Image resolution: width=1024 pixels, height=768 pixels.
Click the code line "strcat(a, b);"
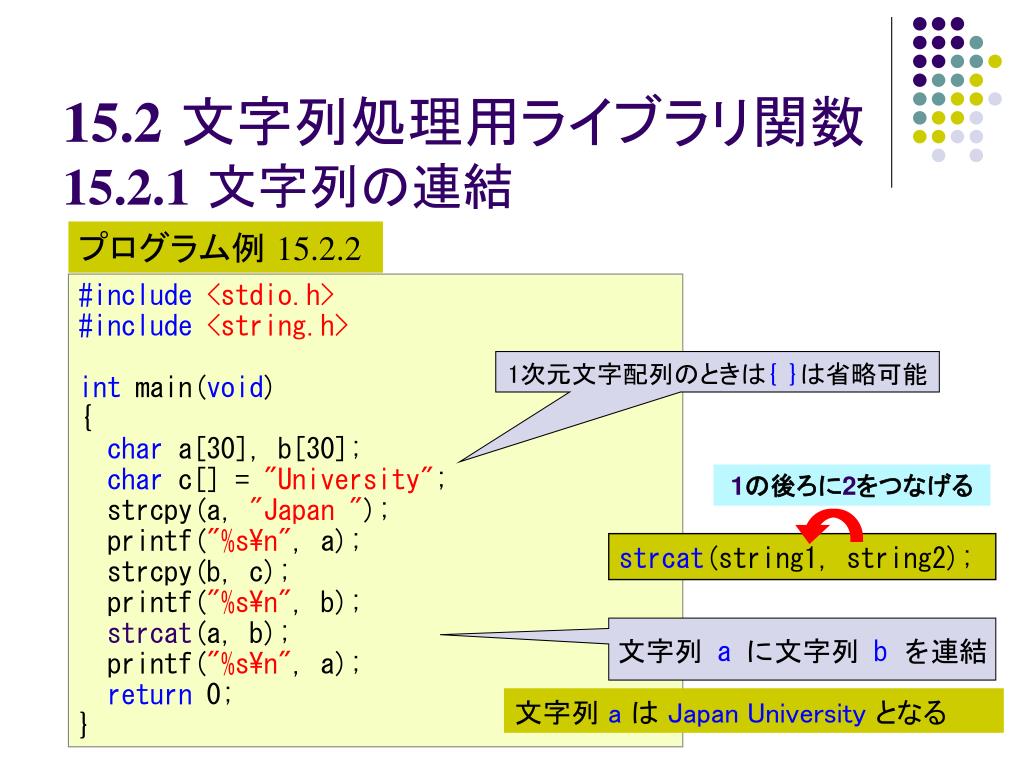point(199,633)
